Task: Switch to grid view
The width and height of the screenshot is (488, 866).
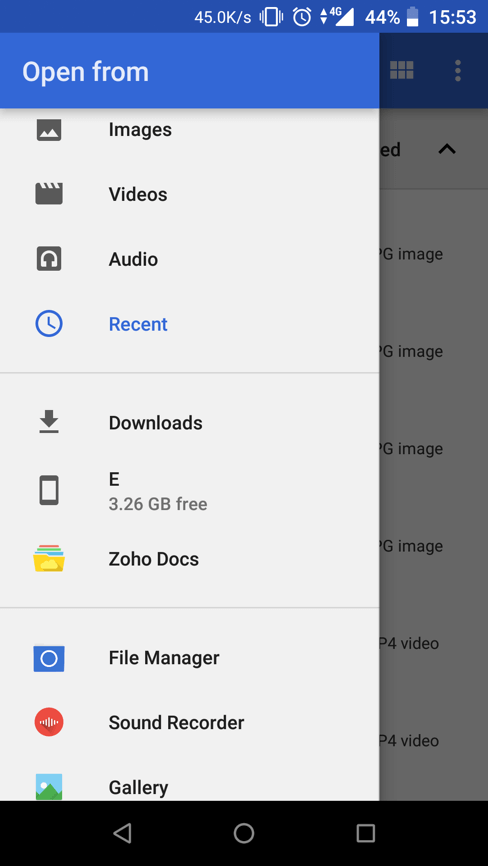Action: point(402,70)
